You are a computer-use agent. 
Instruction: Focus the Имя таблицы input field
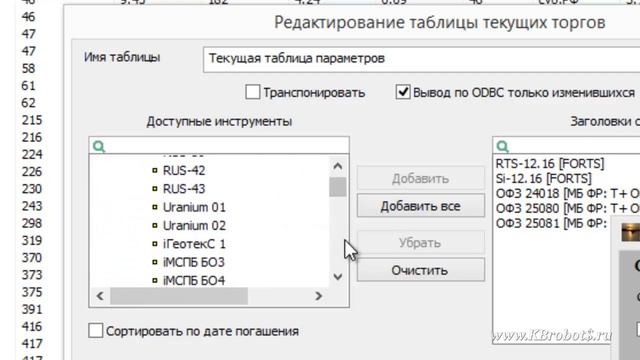click(x=421, y=60)
